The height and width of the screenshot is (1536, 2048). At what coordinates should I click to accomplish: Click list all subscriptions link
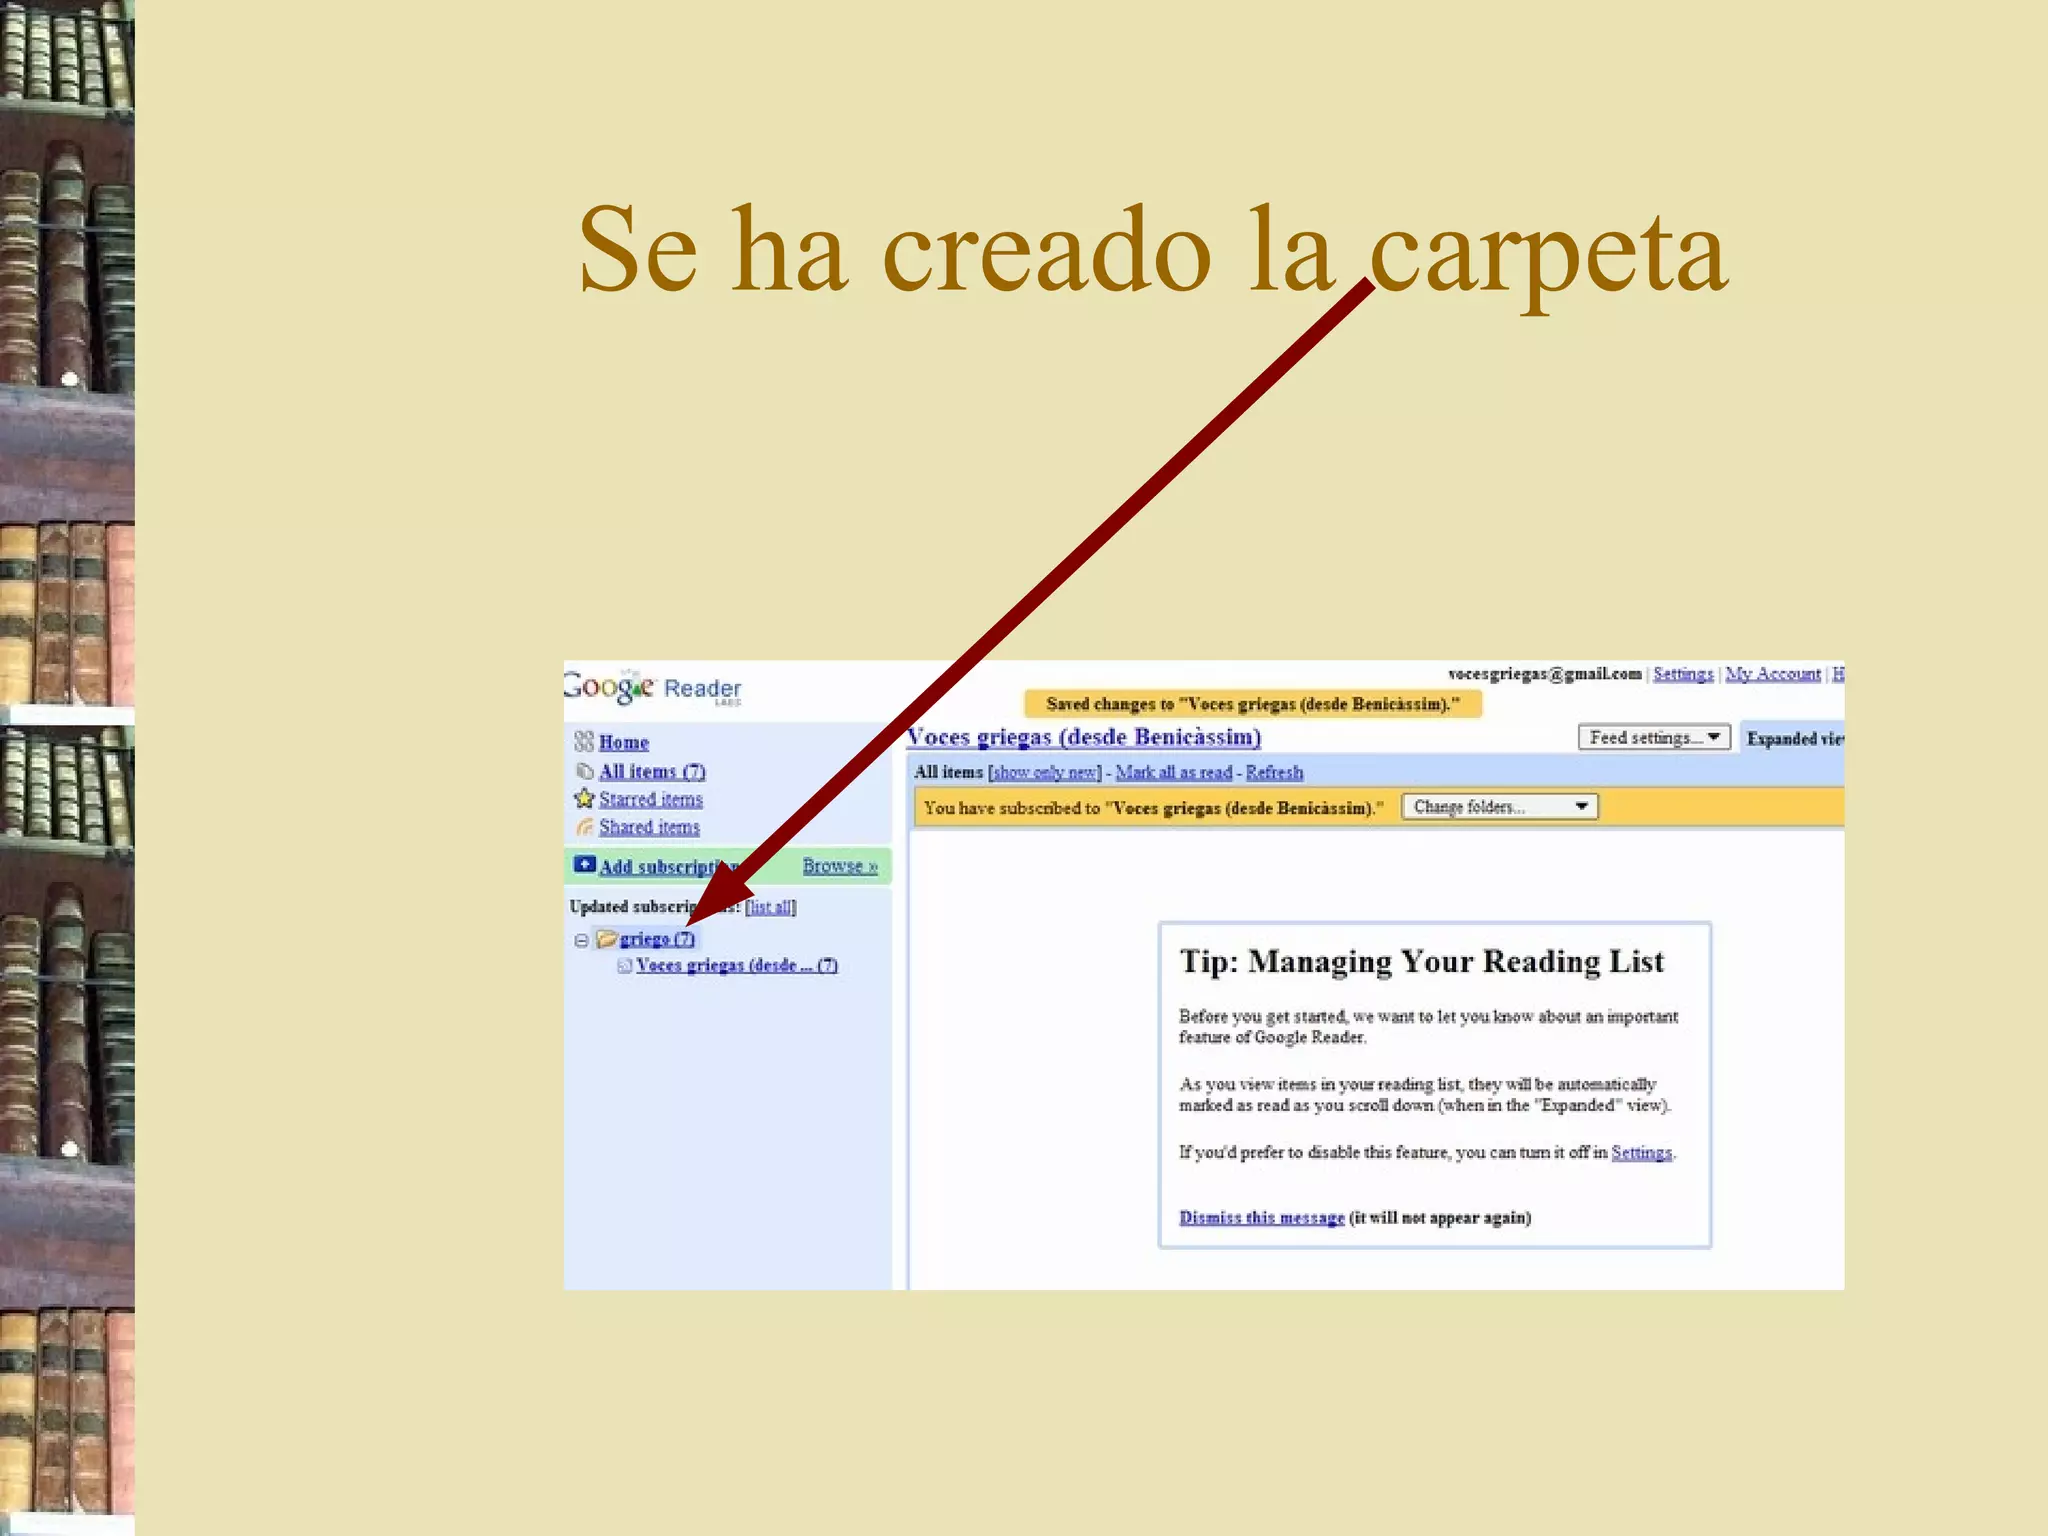[770, 907]
